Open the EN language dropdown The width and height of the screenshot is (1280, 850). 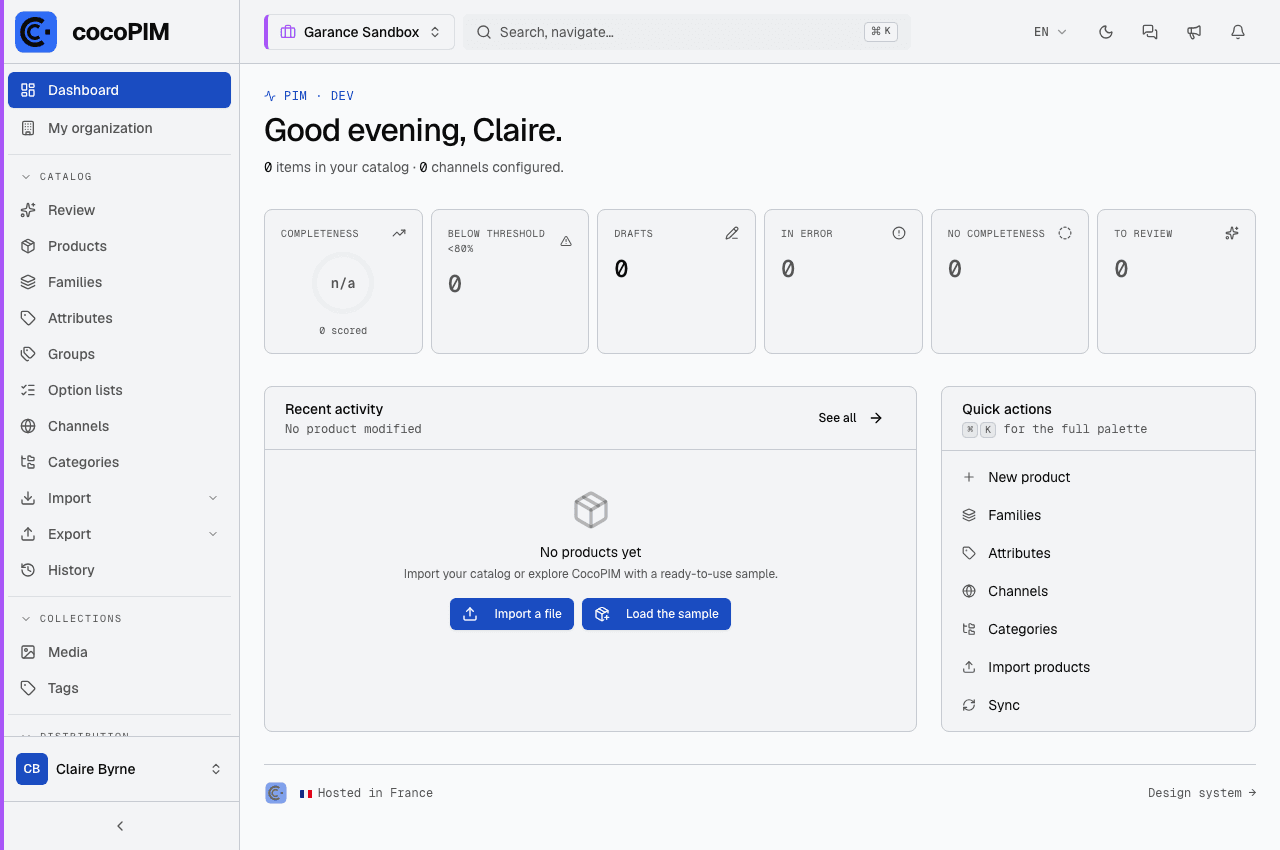click(x=1051, y=32)
